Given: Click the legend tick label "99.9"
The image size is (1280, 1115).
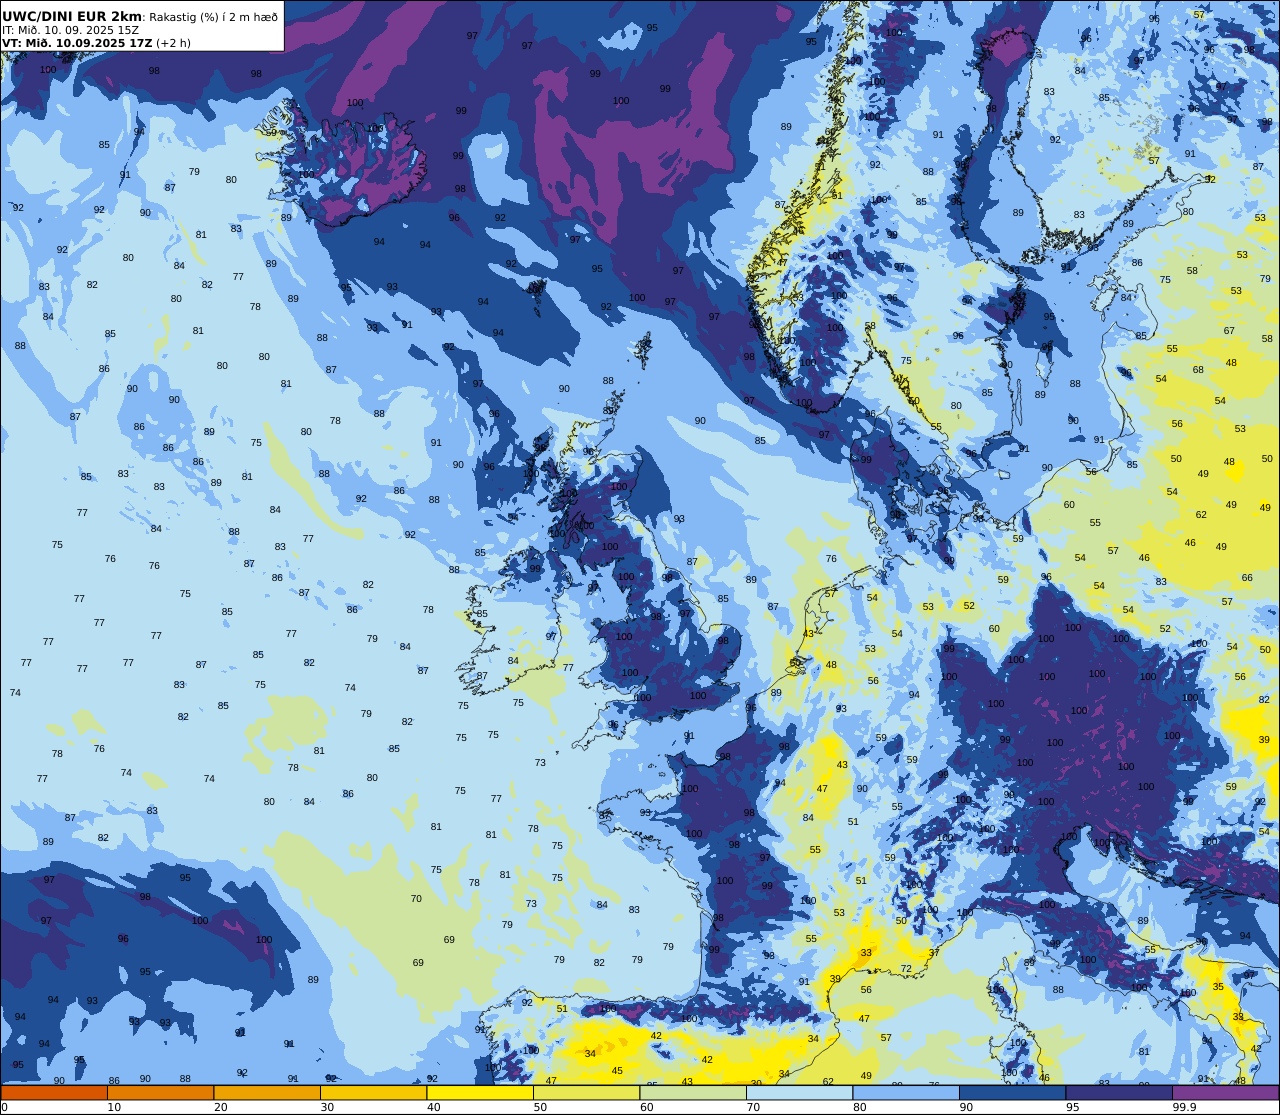Looking at the screenshot, I should tap(1185, 1107).
